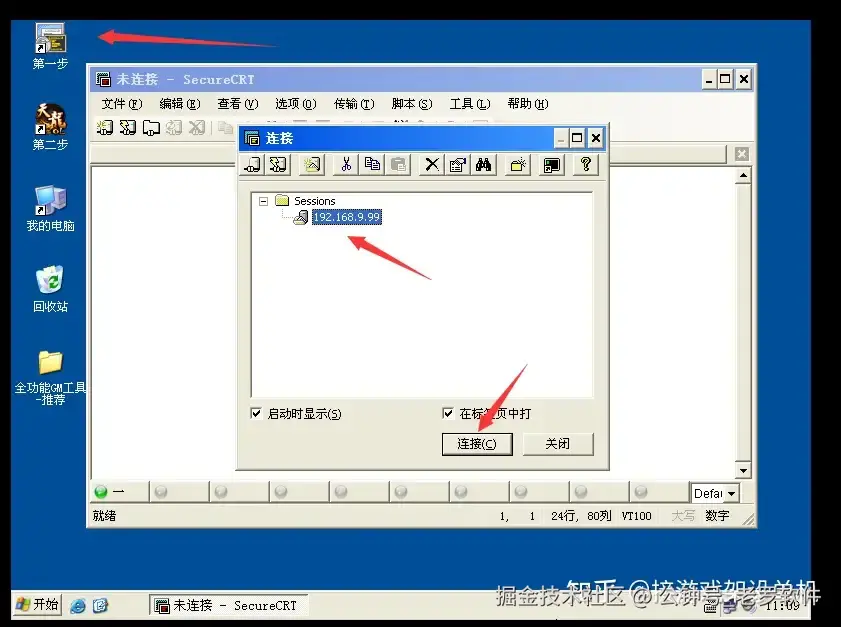Open the 编辑(E) menu
The width and height of the screenshot is (841, 627).
coord(180,104)
